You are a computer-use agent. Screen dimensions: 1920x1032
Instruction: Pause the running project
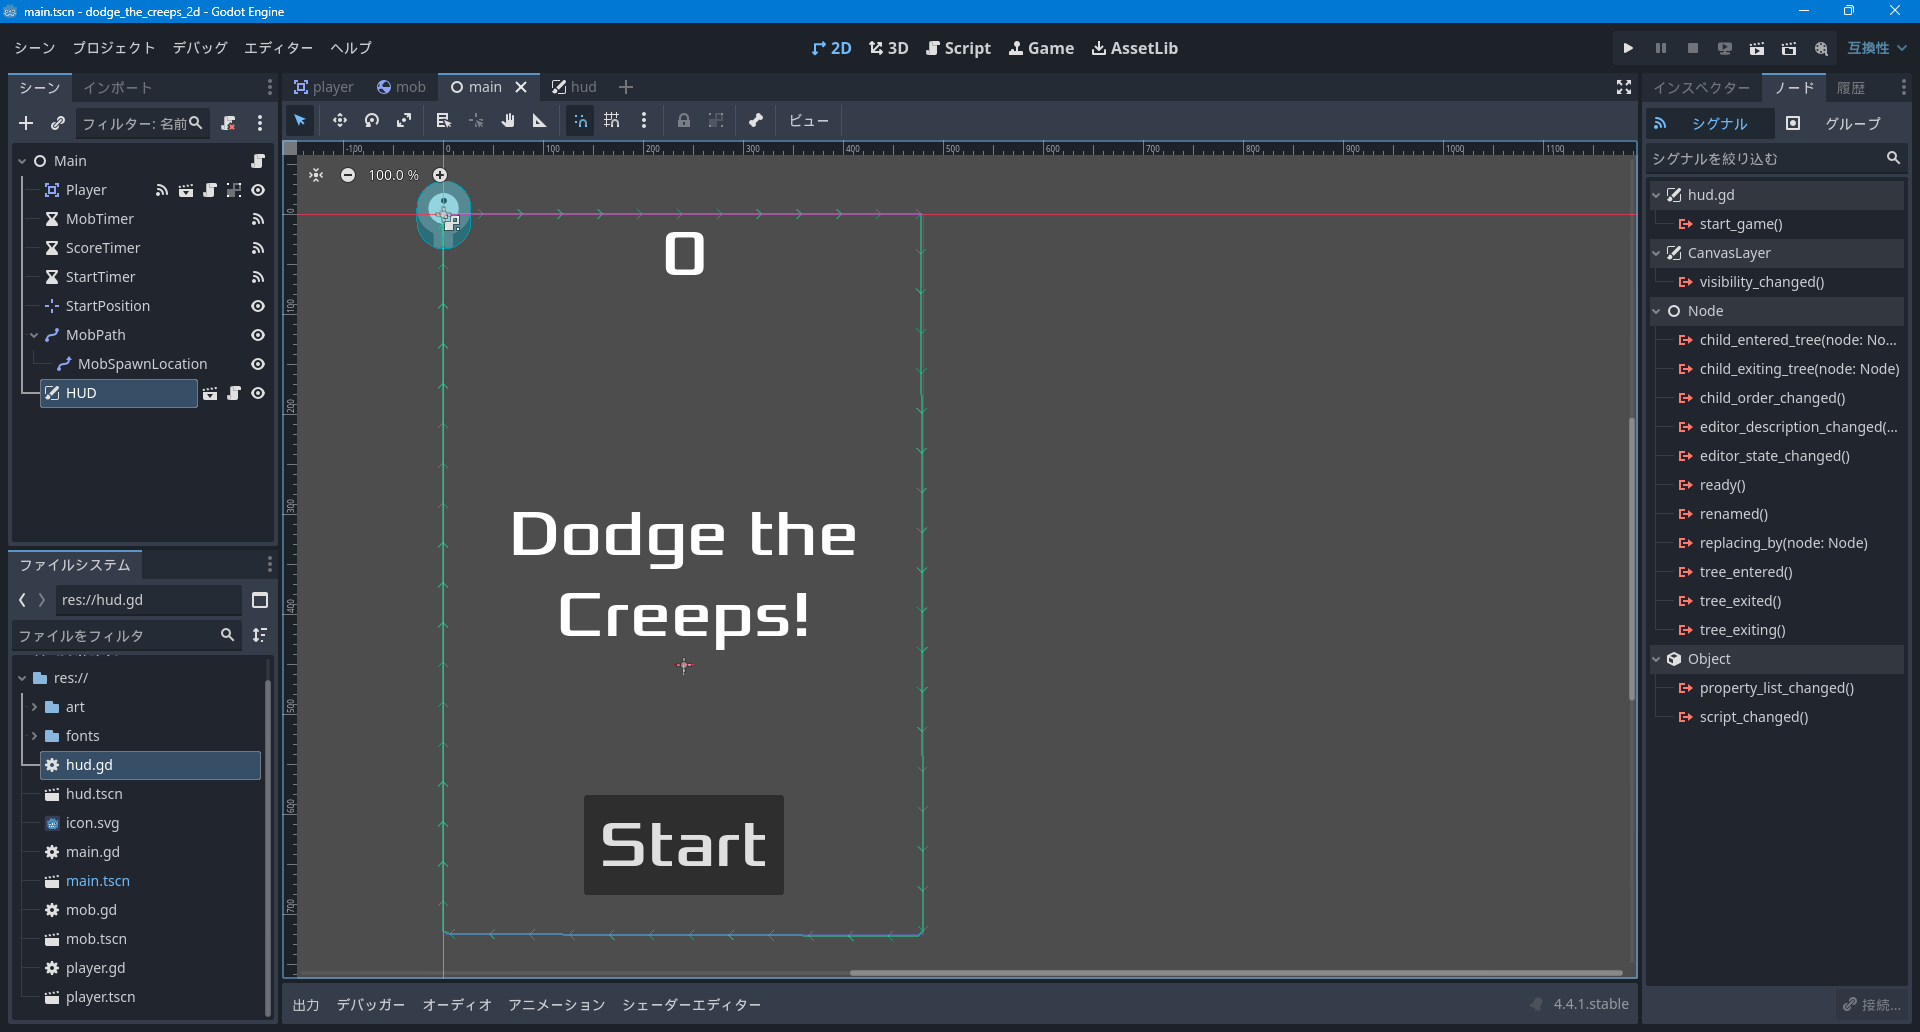1661,48
